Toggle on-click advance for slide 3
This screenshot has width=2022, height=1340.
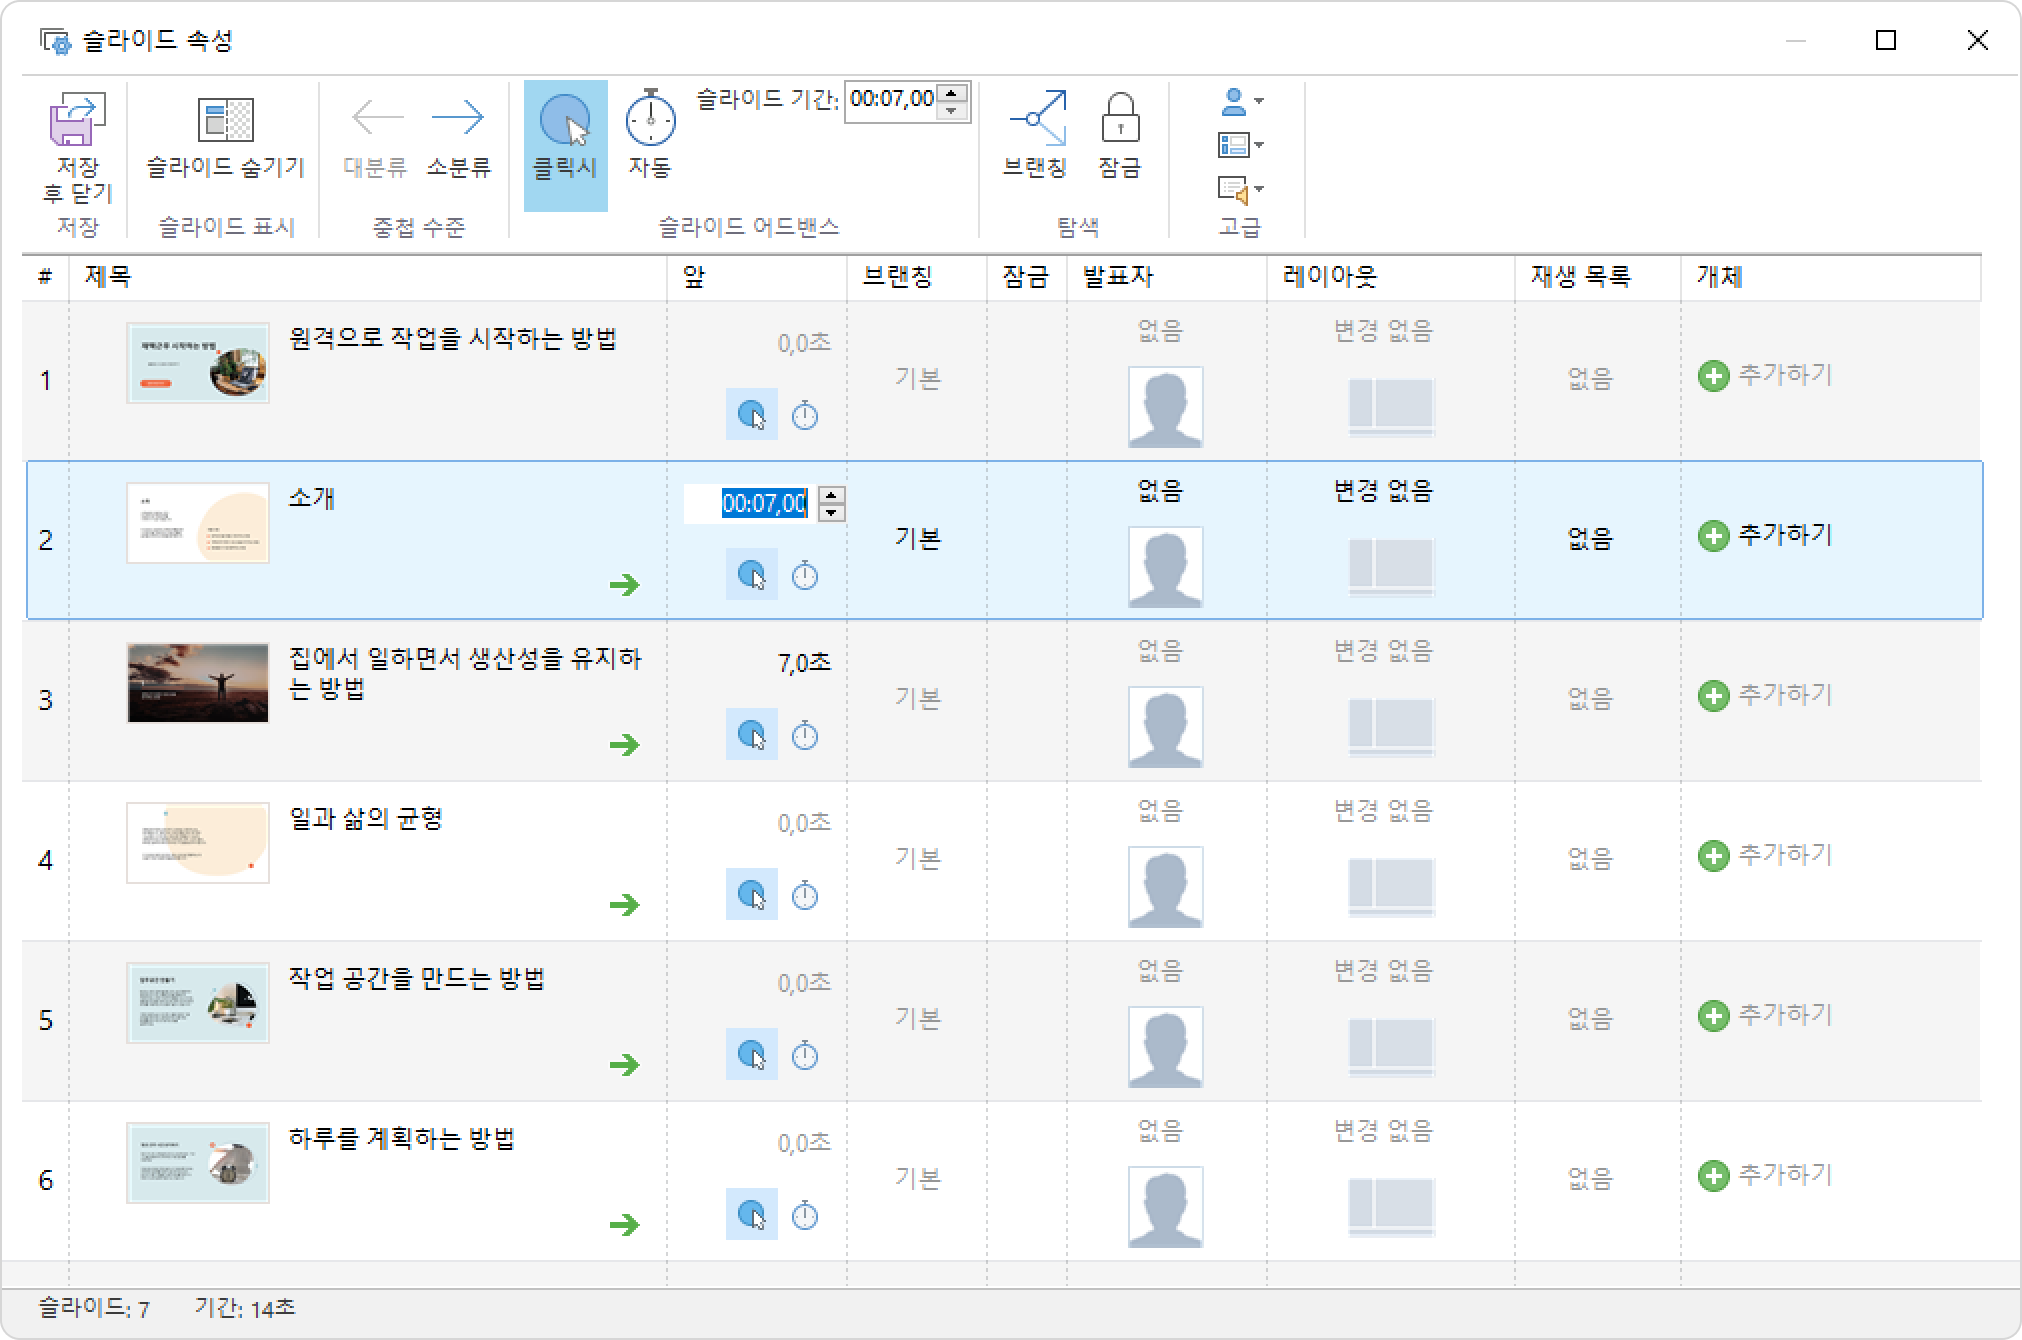752,736
